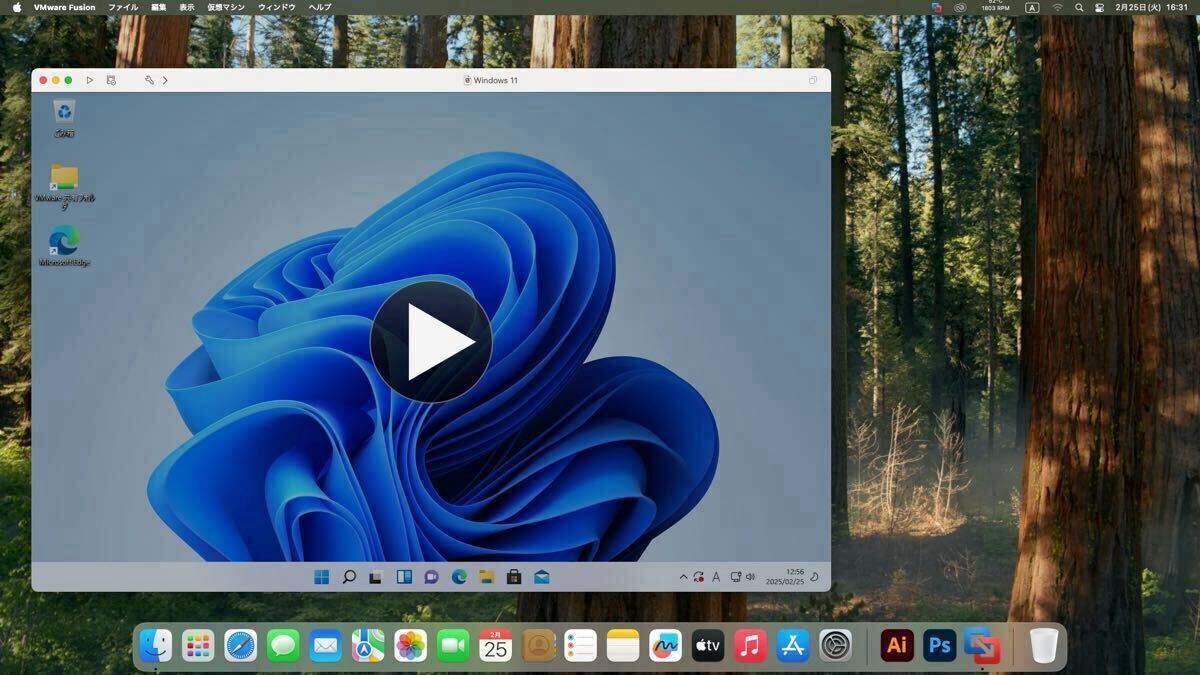Open Safari in the Dock
The height and width of the screenshot is (675, 1200).
click(240, 646)
